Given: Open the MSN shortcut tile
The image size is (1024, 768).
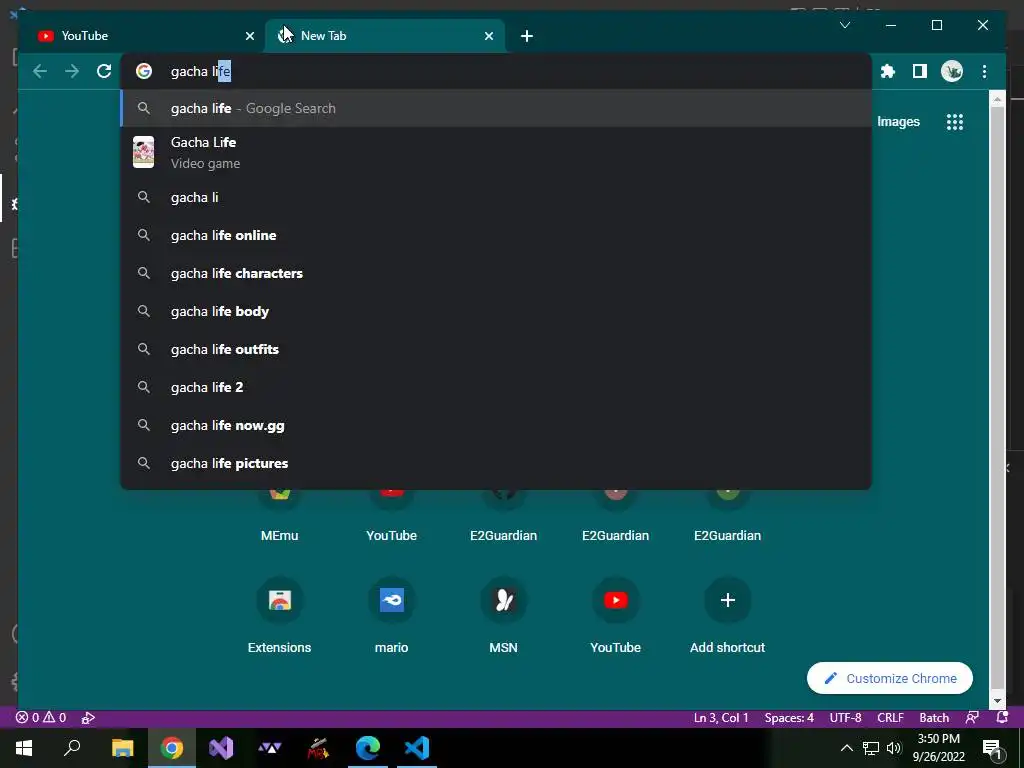Looking at the screenshot, I should [x=504, y=615].
